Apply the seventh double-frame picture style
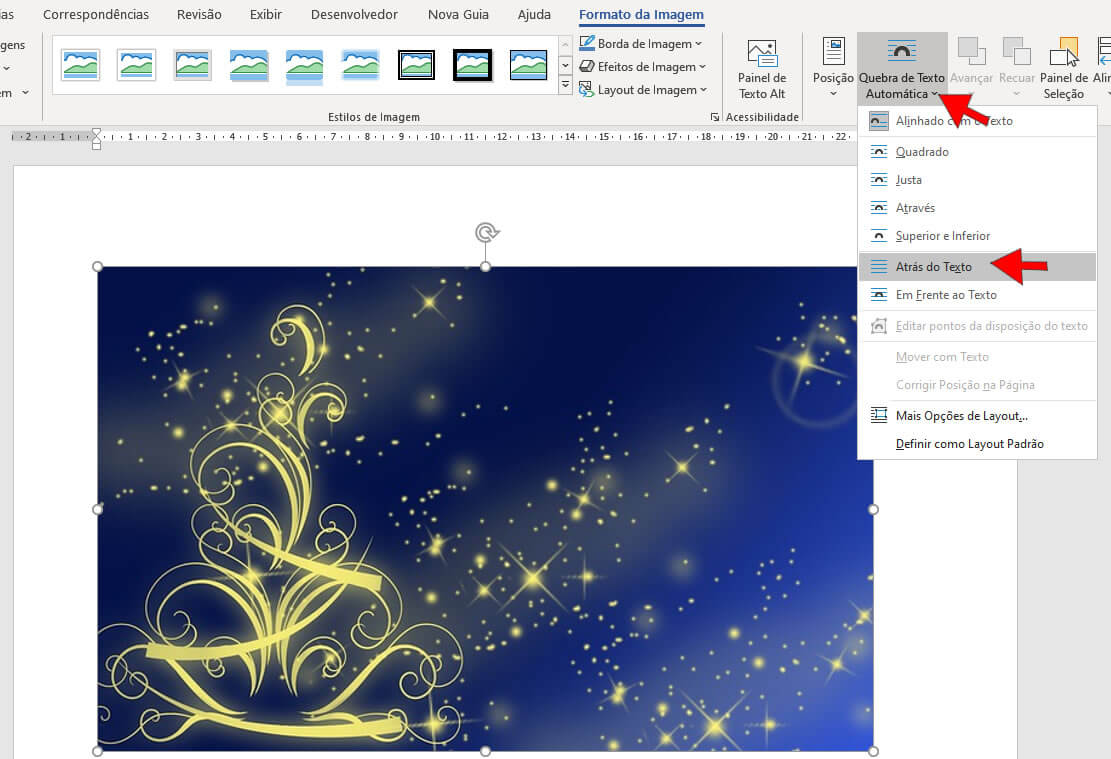 pyautogui.click(x=417, y=65)
